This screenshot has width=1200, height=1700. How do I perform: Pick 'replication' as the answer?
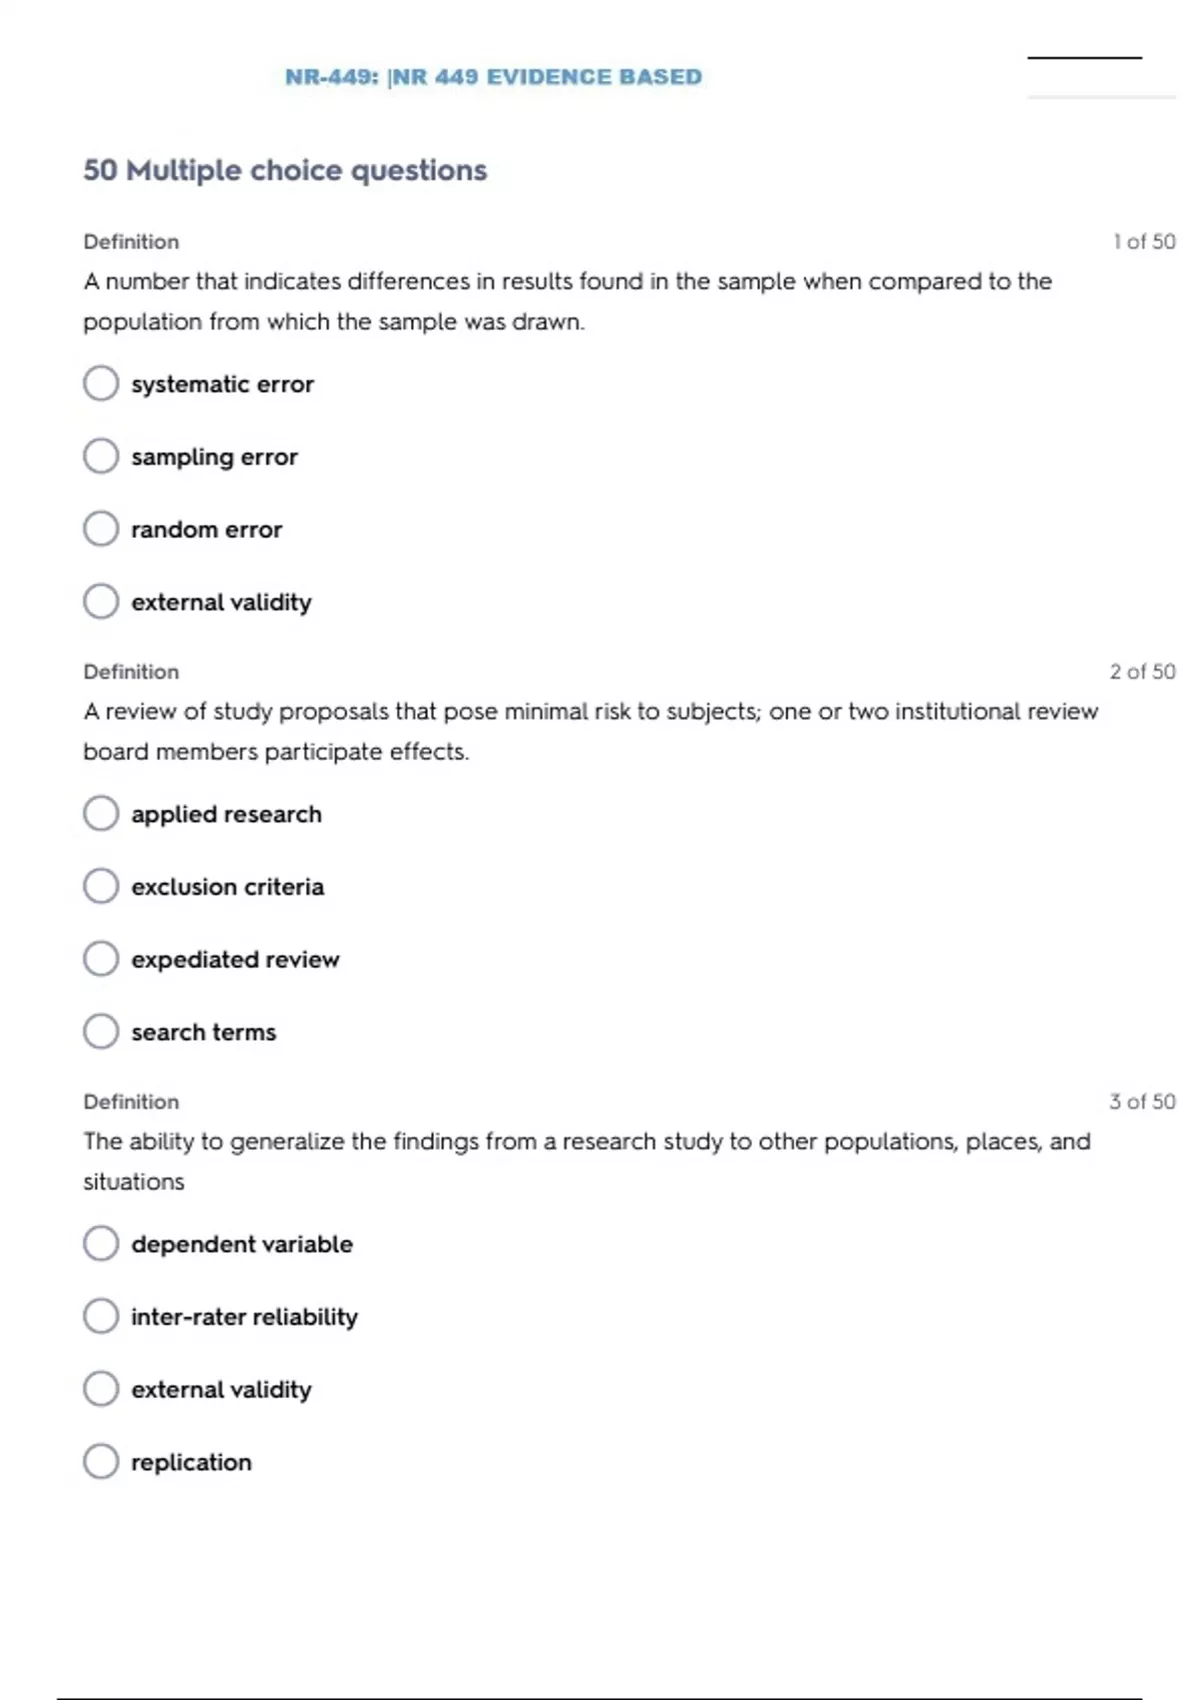[x=101, y=1461]
